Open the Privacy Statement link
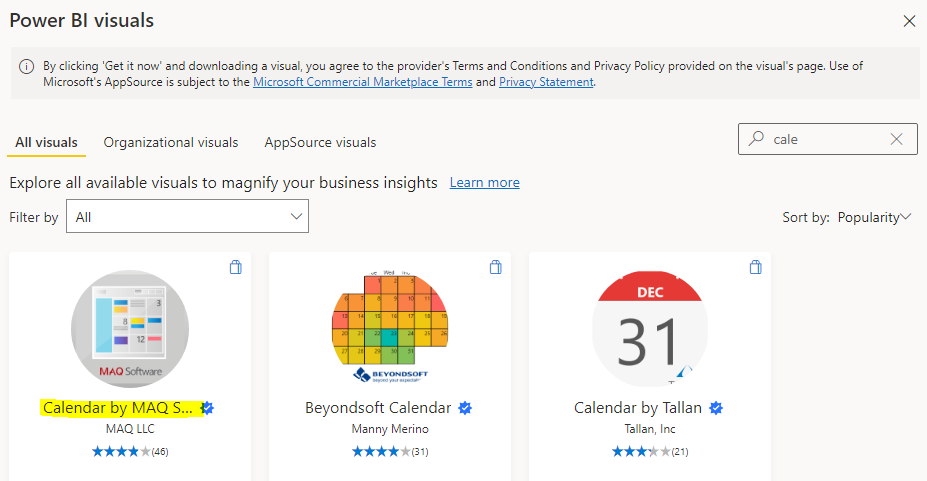Image resolution: width=927 pixels, height=481 pixels. coord(546,82)
